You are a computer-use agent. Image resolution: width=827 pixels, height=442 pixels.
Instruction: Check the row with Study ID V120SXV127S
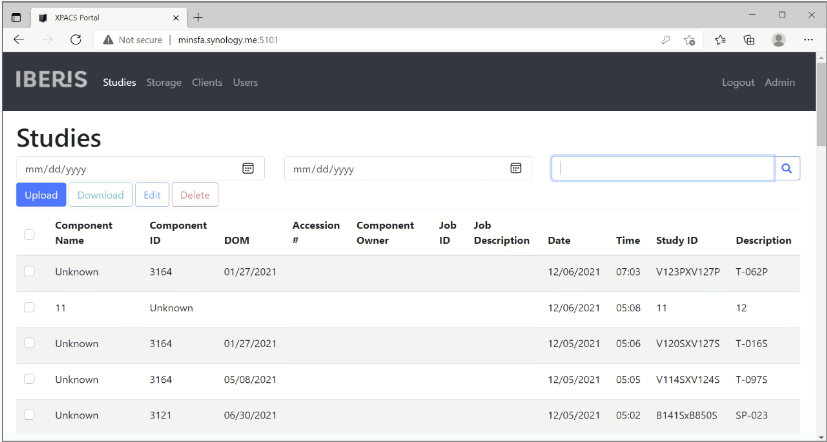(29, 343)
